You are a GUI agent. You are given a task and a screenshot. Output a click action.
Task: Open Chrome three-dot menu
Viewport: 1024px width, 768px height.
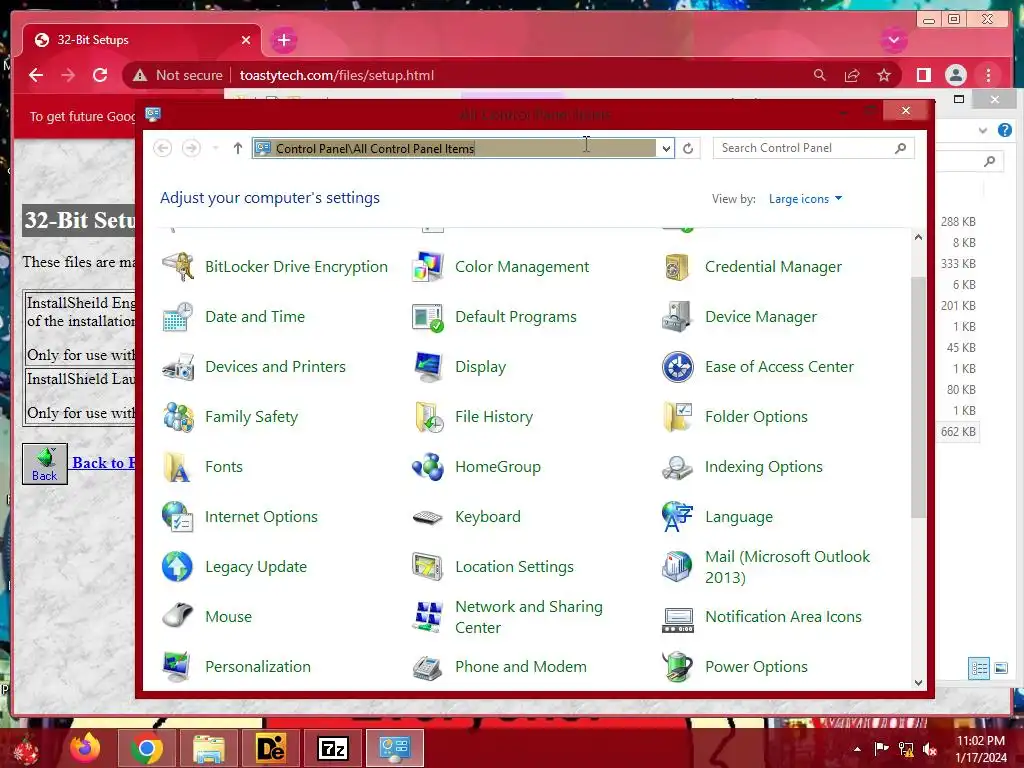(x=988, y=75)
